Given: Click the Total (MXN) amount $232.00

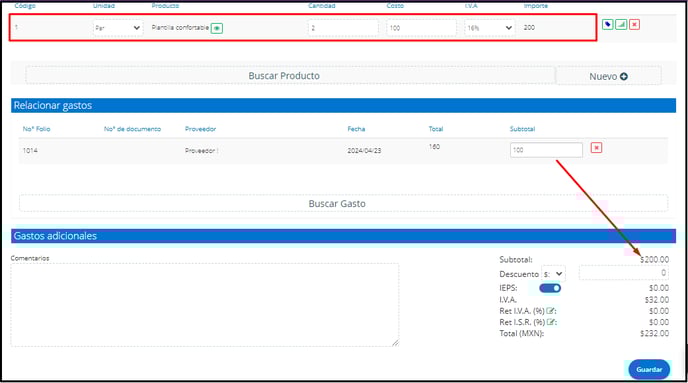Looking at the screenshot, I should point(654,333).
